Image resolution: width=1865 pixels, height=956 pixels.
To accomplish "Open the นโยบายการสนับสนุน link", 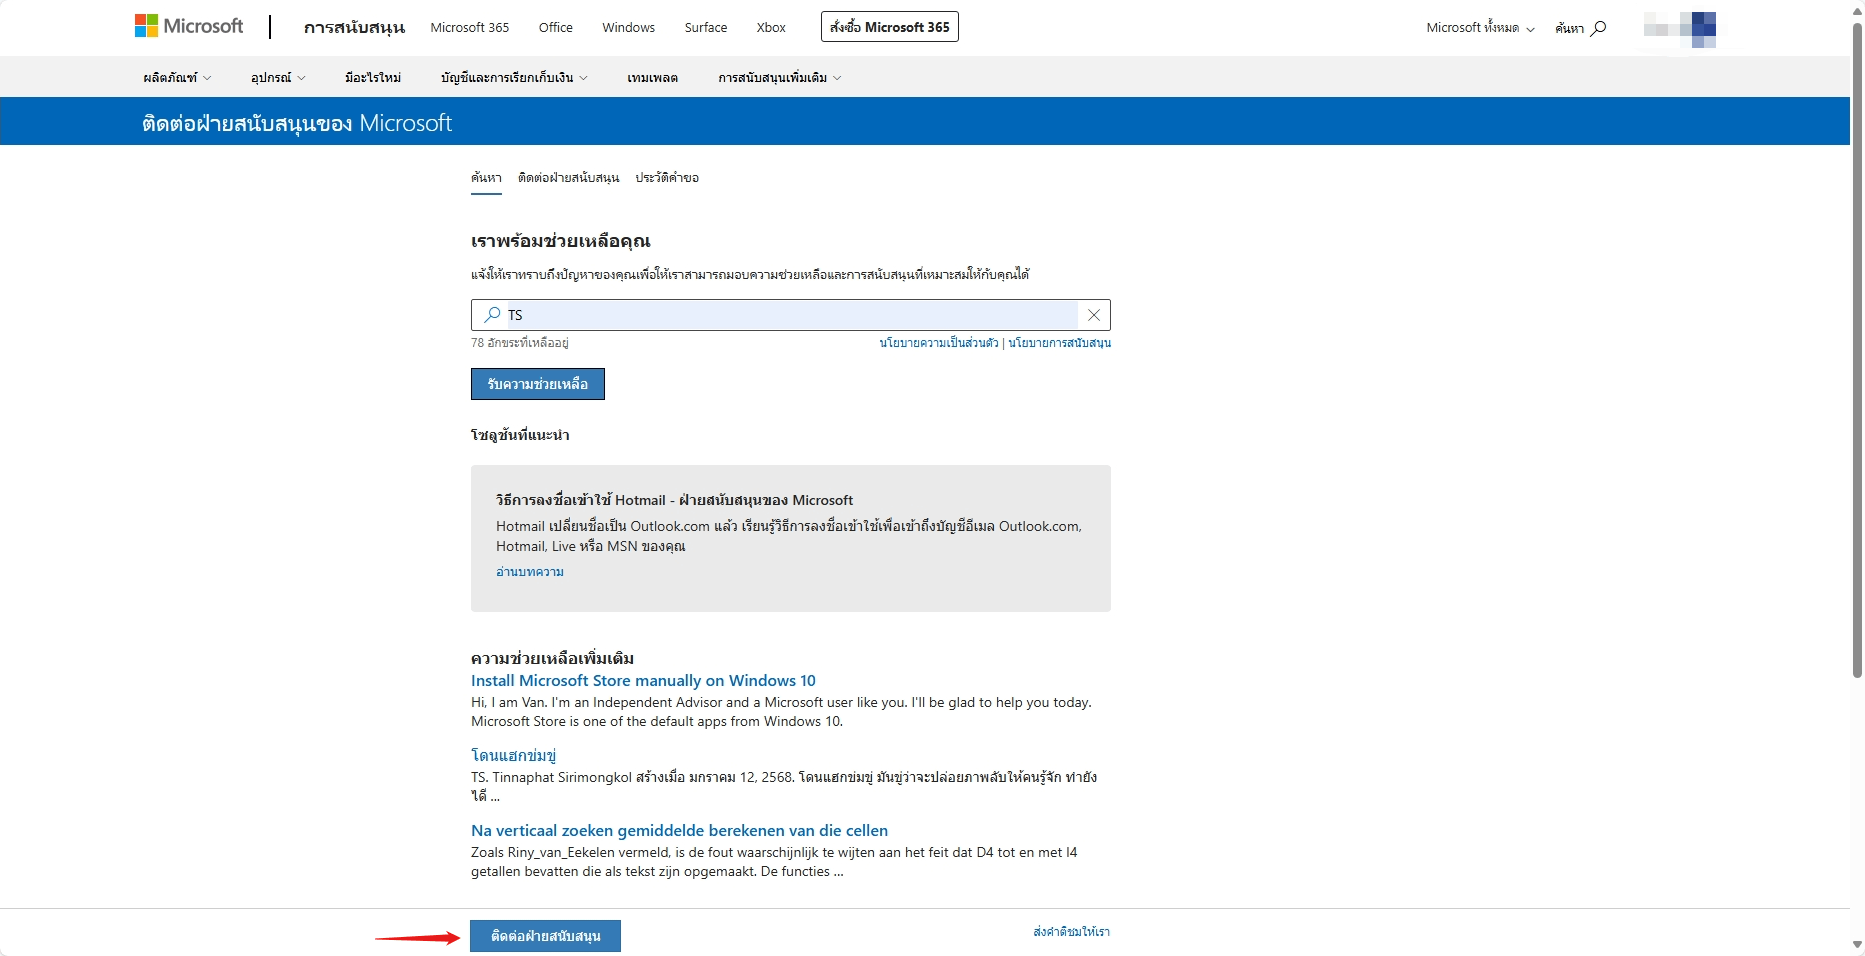I will (1060, 343).
